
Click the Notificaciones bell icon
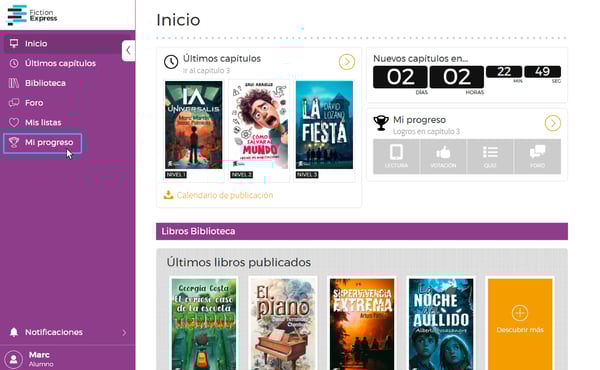[x=14, y=332]
